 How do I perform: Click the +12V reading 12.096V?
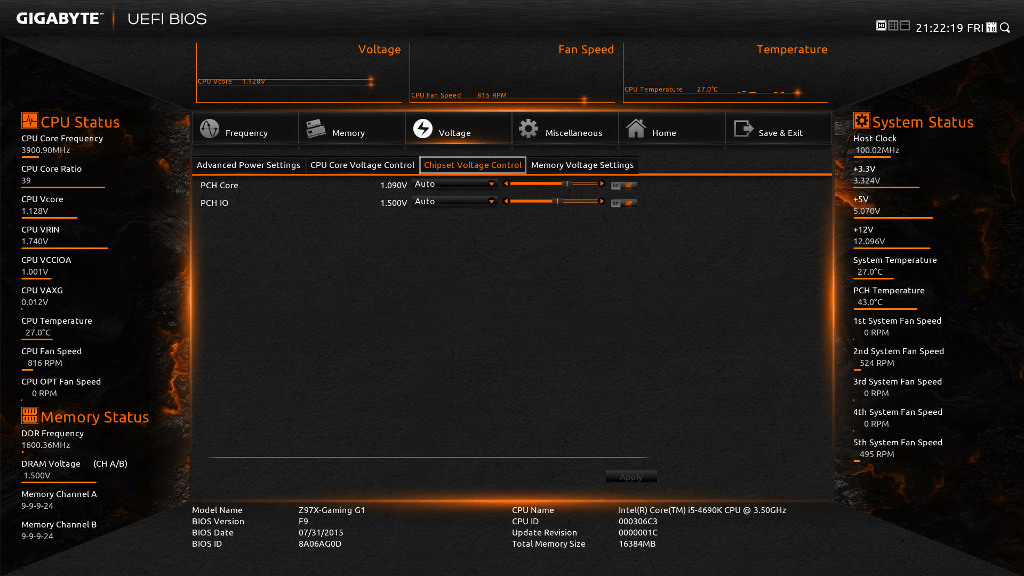point(869,242)
